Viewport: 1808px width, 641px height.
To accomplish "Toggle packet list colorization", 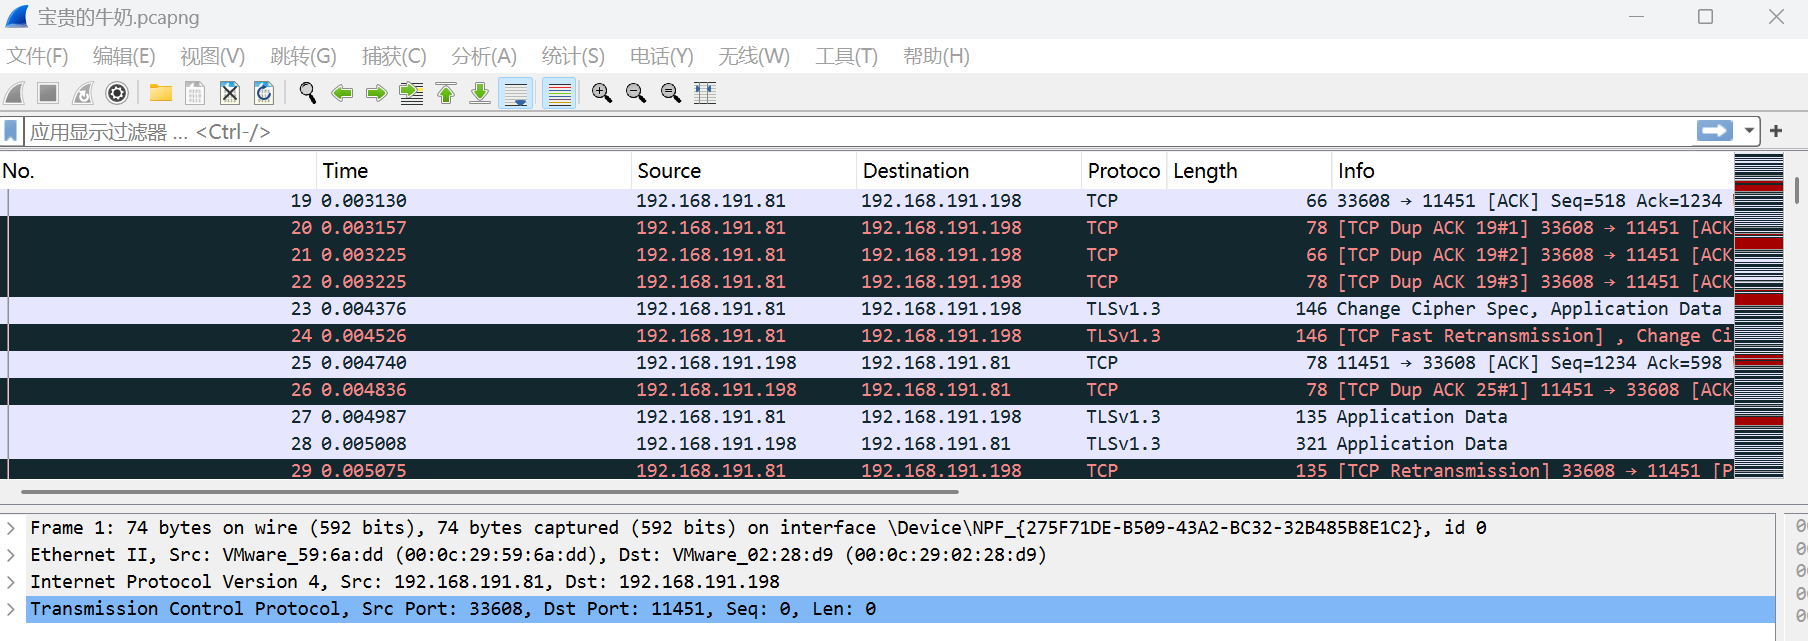I will point(559,93).
